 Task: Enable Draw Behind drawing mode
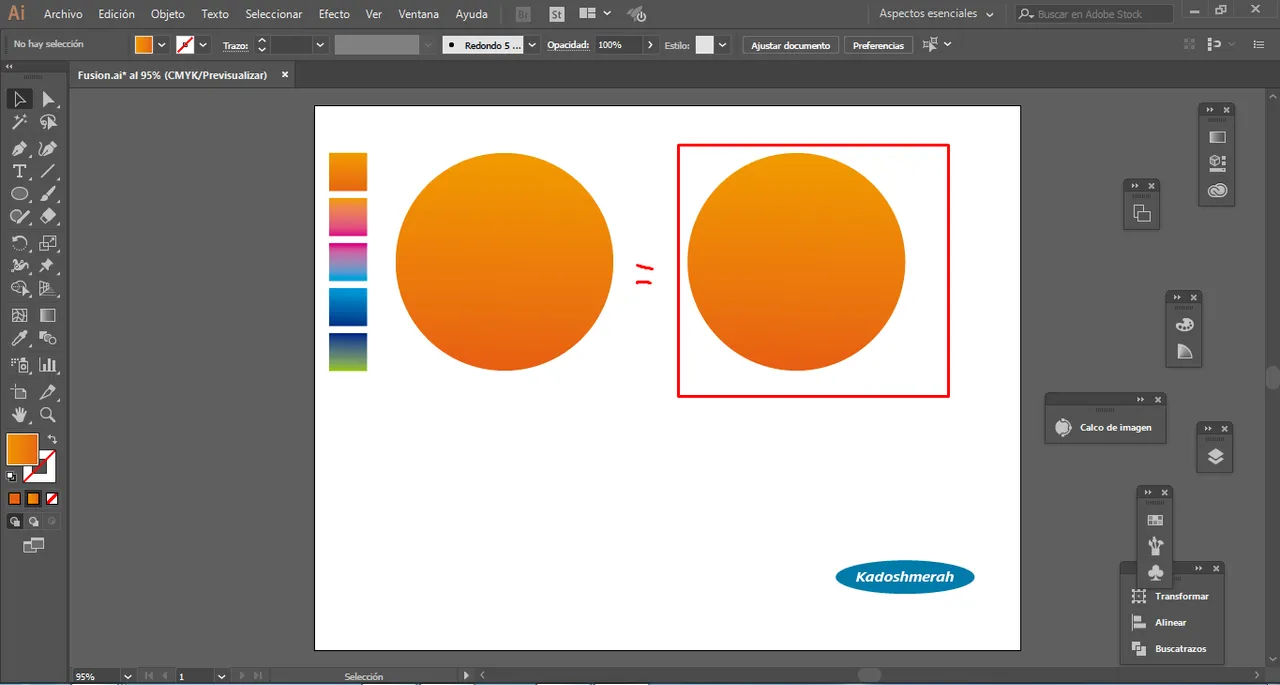[34, 522]
